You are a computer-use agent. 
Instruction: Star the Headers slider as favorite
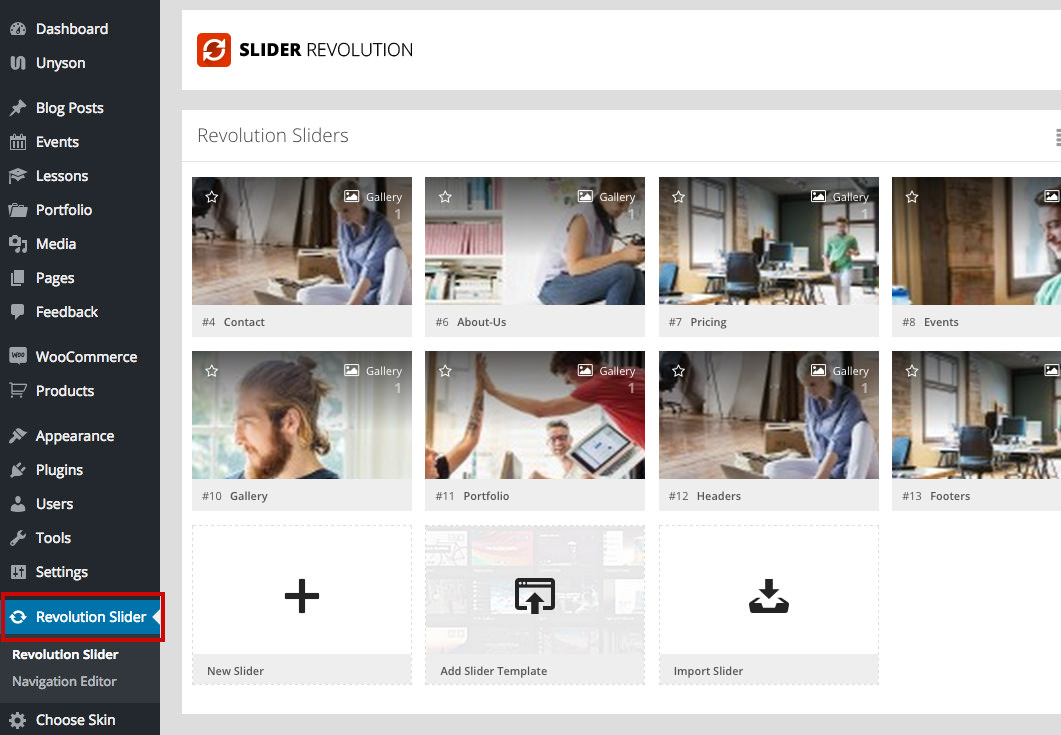pos(679,371)
